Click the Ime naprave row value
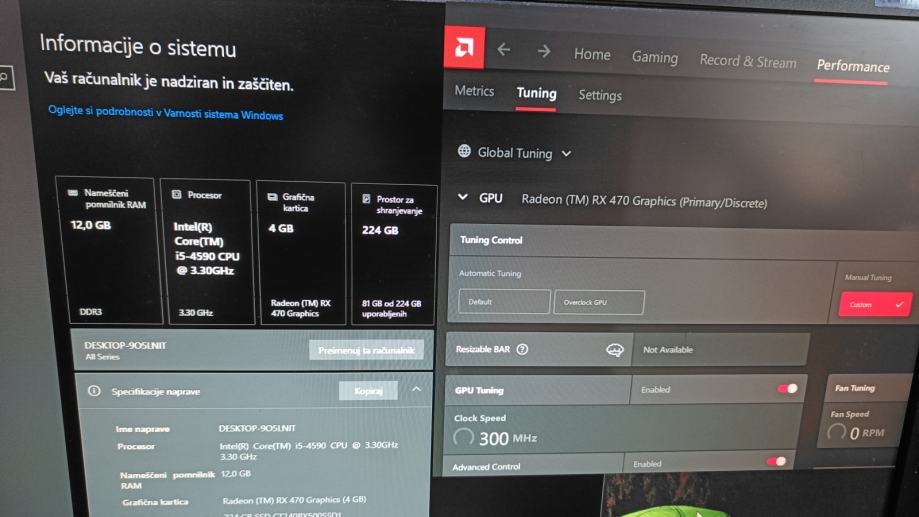The height and width of the screenshot is (517, 919). coord(257,428)
